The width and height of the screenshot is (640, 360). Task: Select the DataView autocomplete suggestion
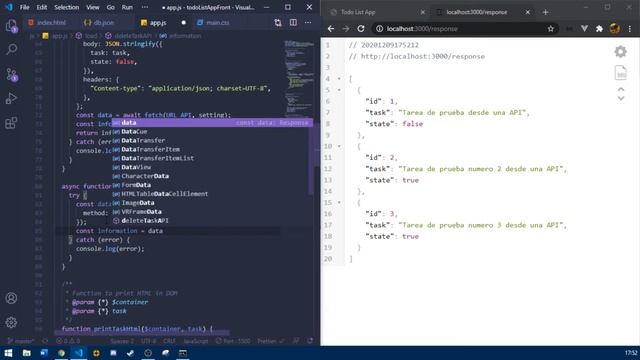(x=211, y=167)
